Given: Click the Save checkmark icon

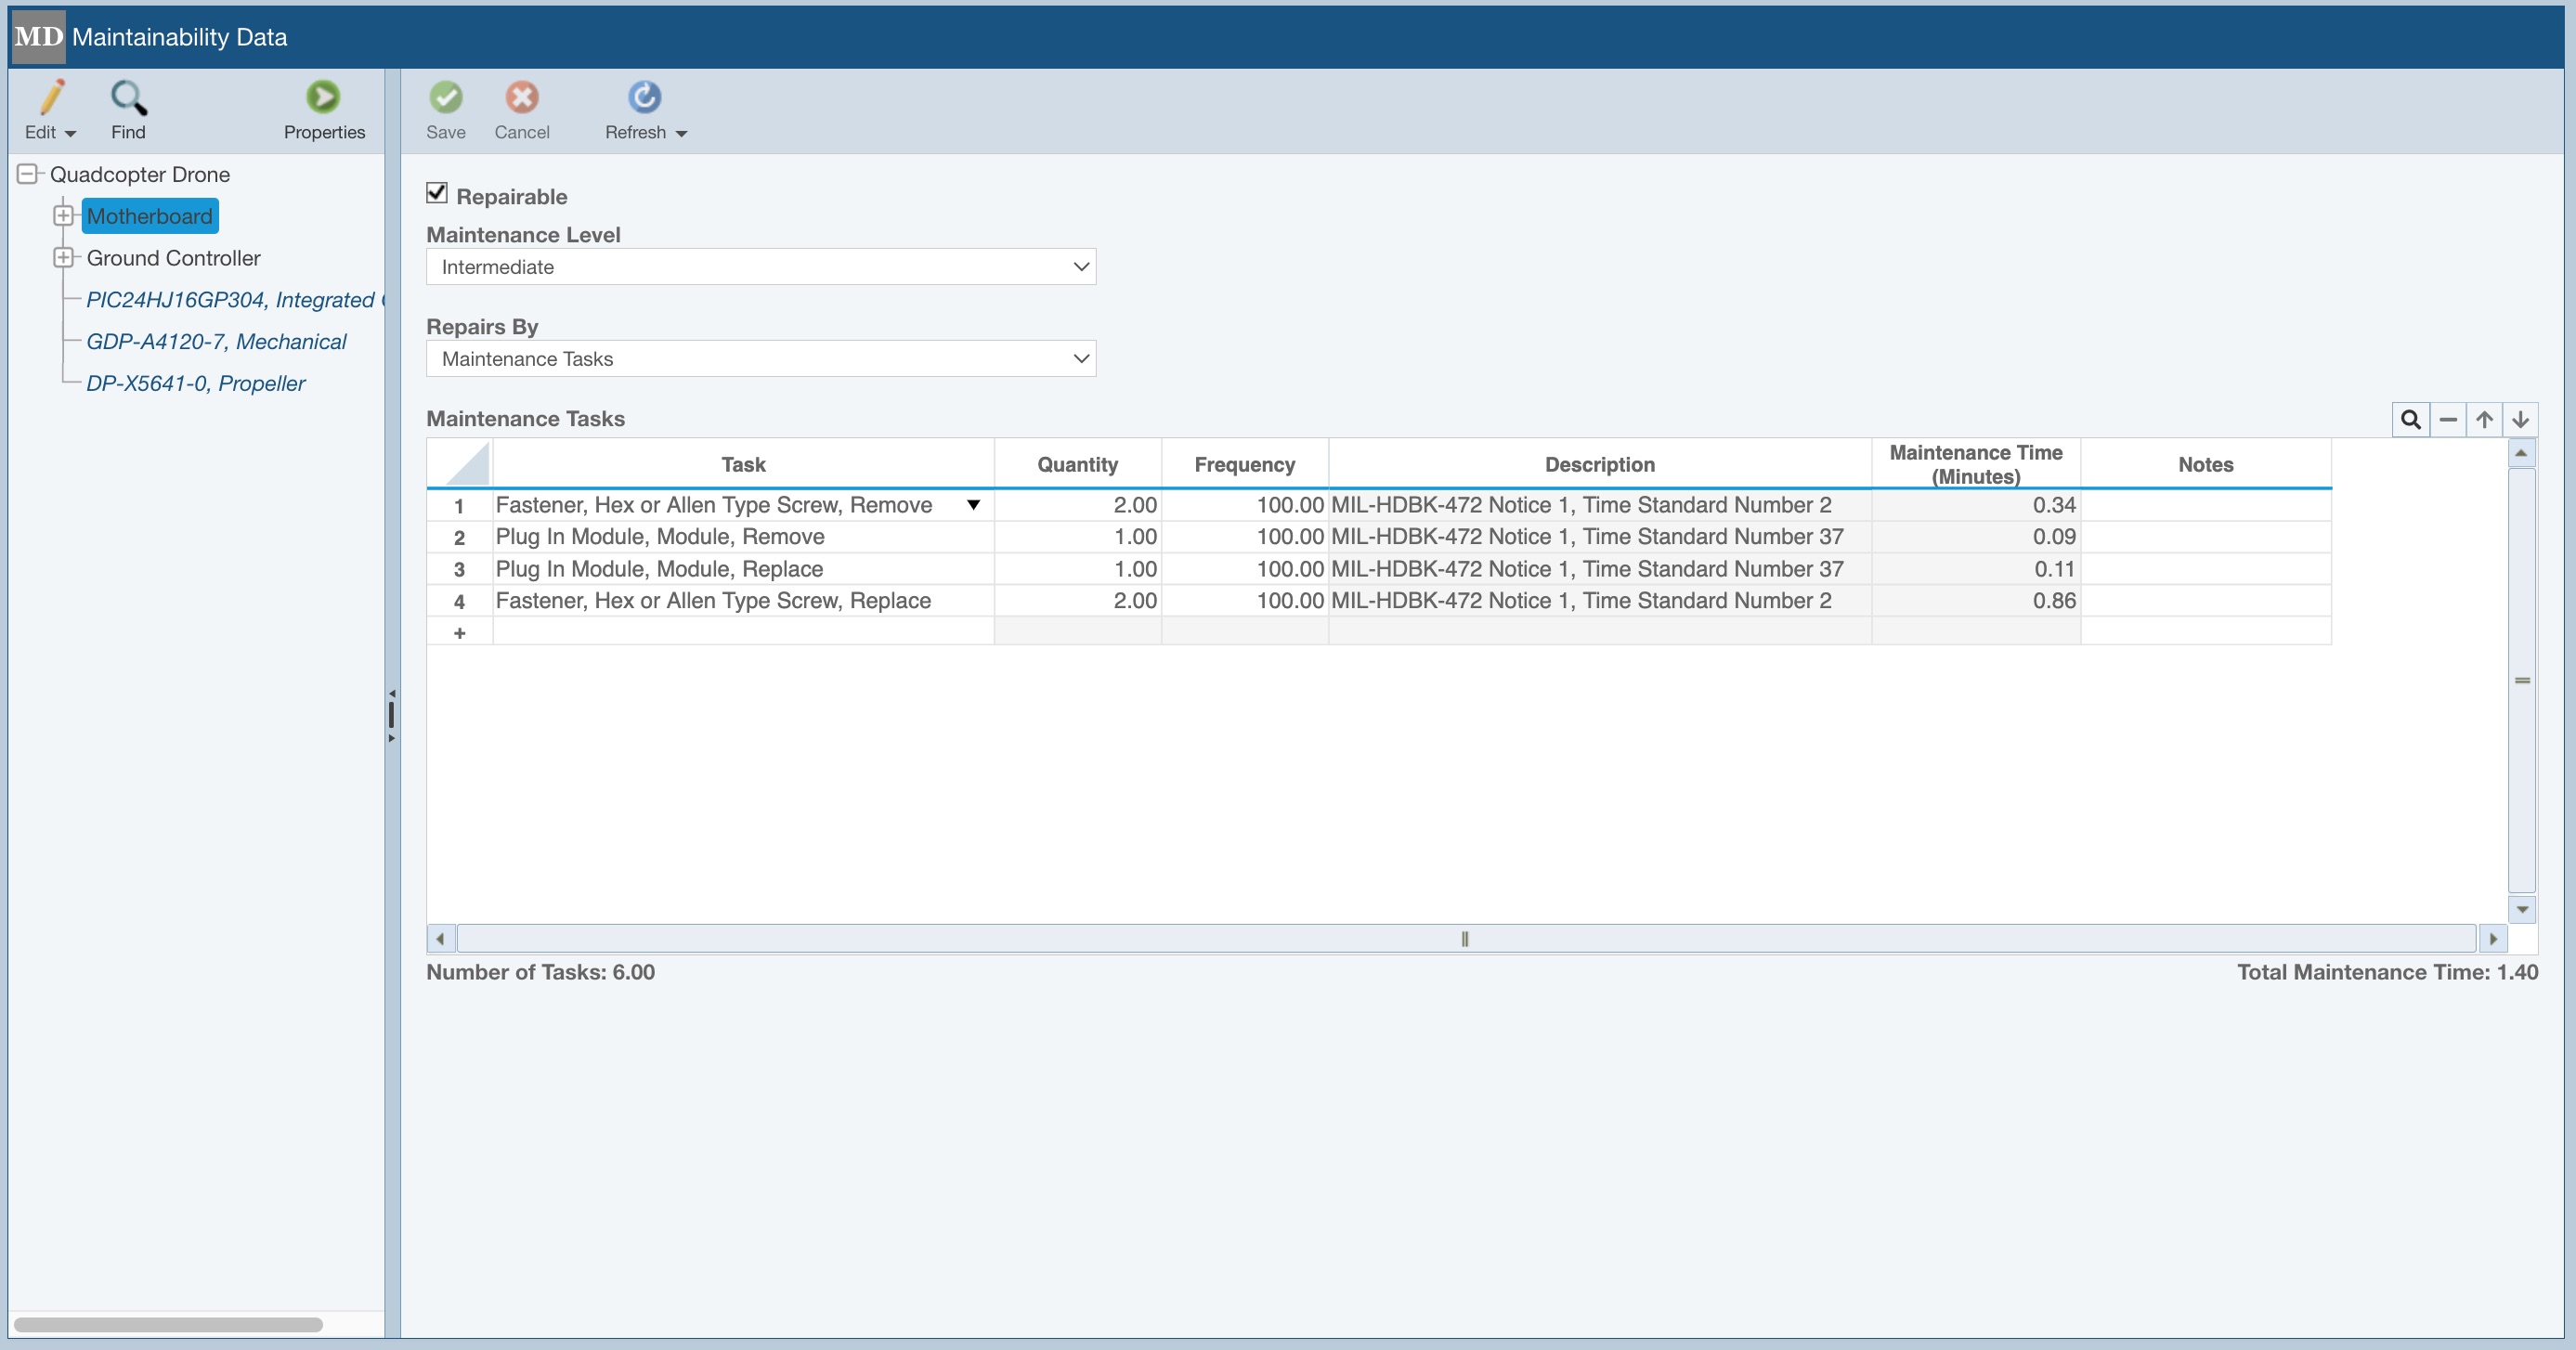Looking at the screenshot, I should click(x=445, y=97).
